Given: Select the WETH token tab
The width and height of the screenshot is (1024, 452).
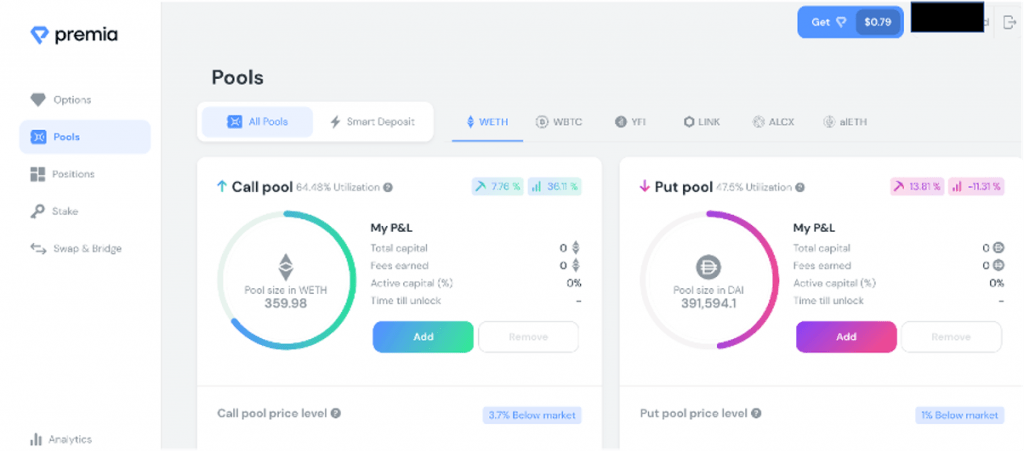Looking at the screenshot, I should [x=487, y=122].
